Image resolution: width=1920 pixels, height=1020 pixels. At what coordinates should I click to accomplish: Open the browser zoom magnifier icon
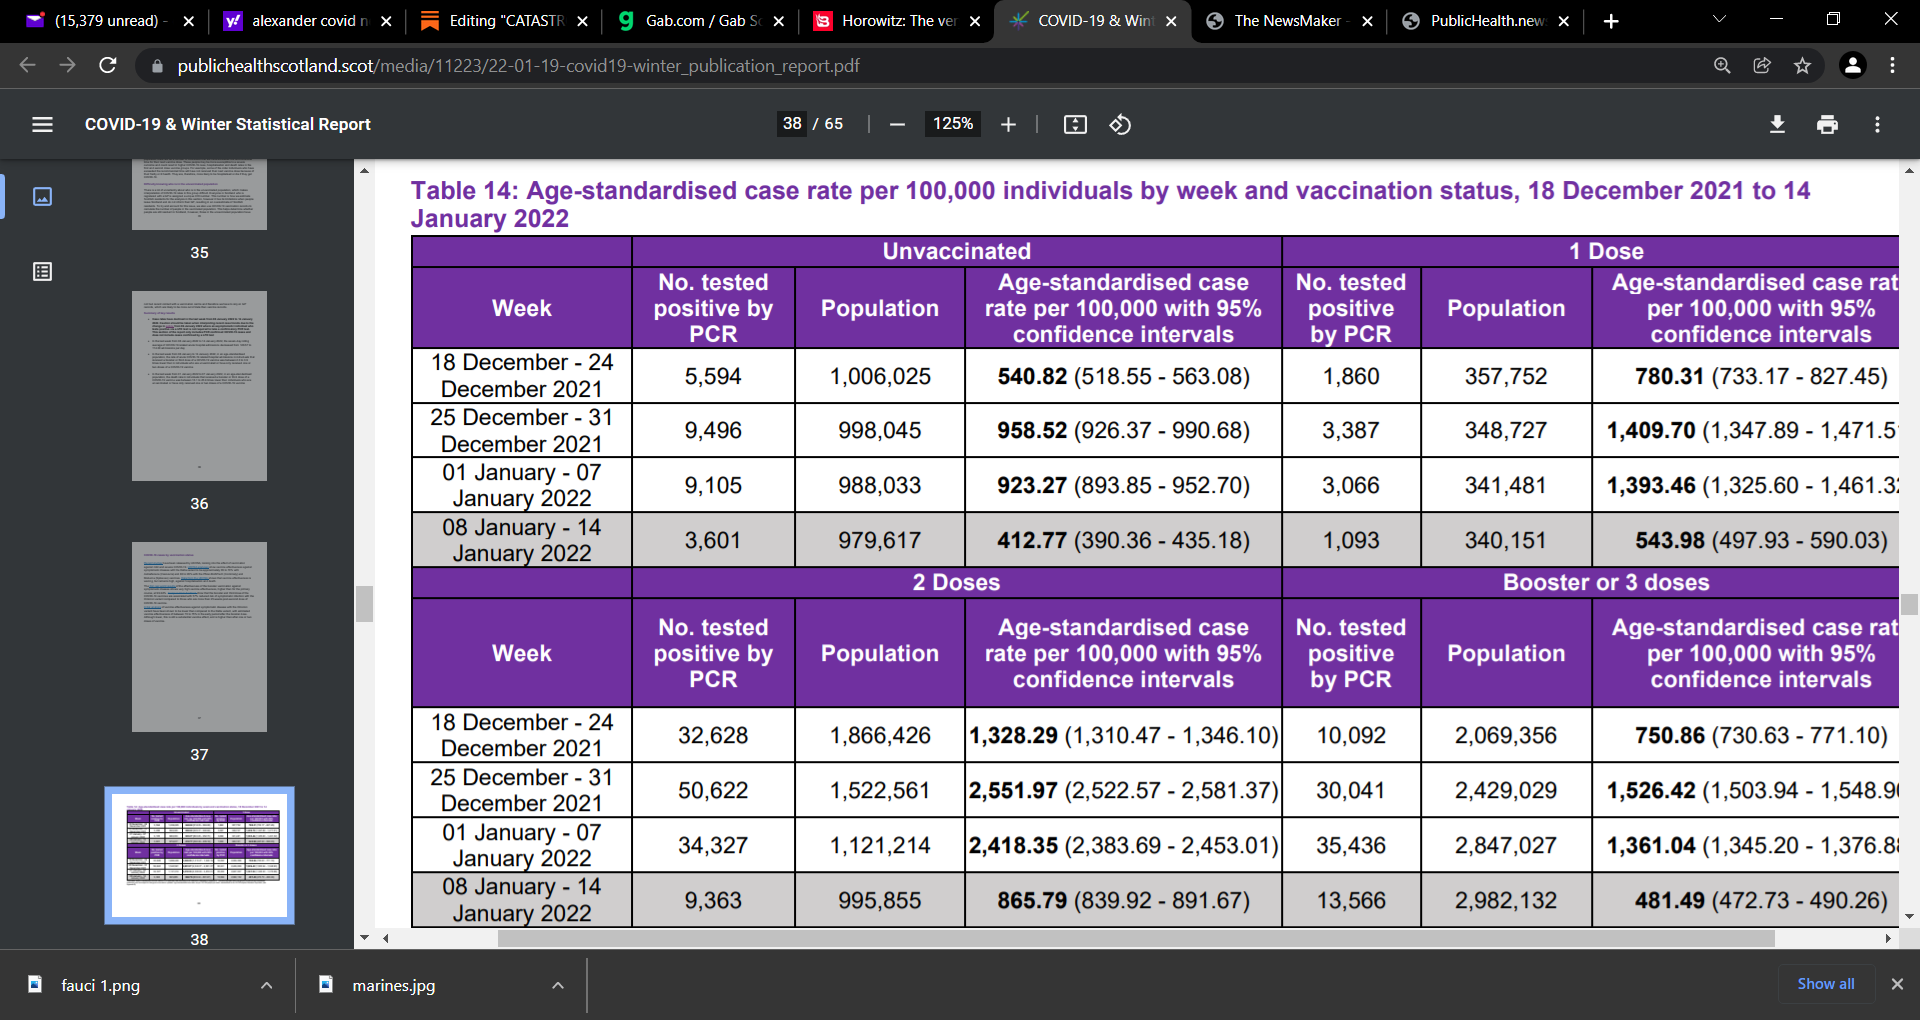1722,65
